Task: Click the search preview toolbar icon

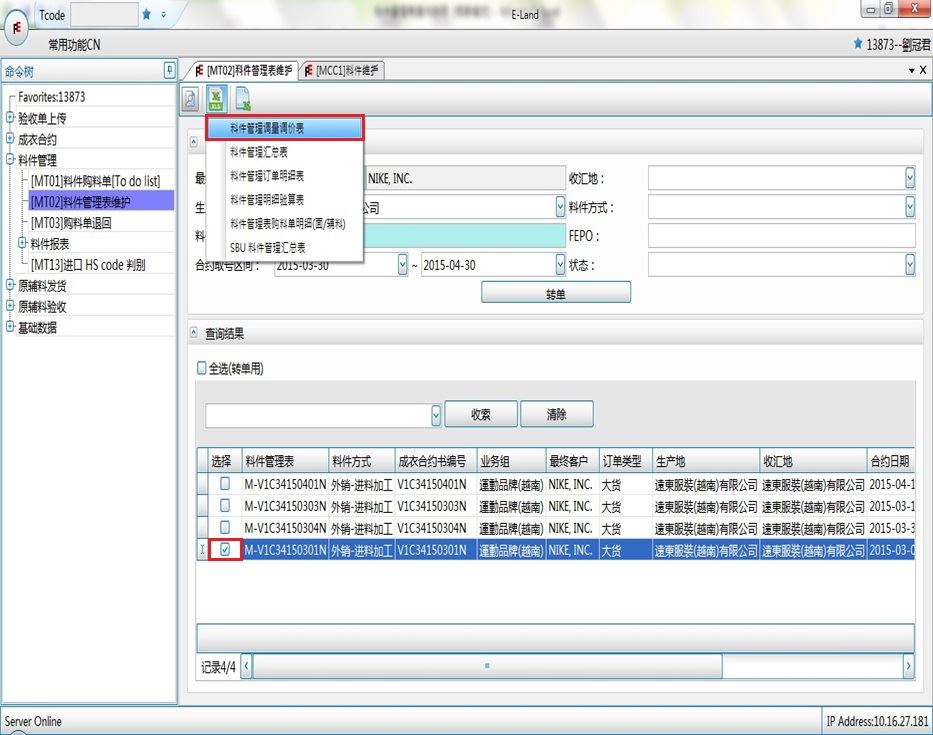Action: [x=191, y=99]
